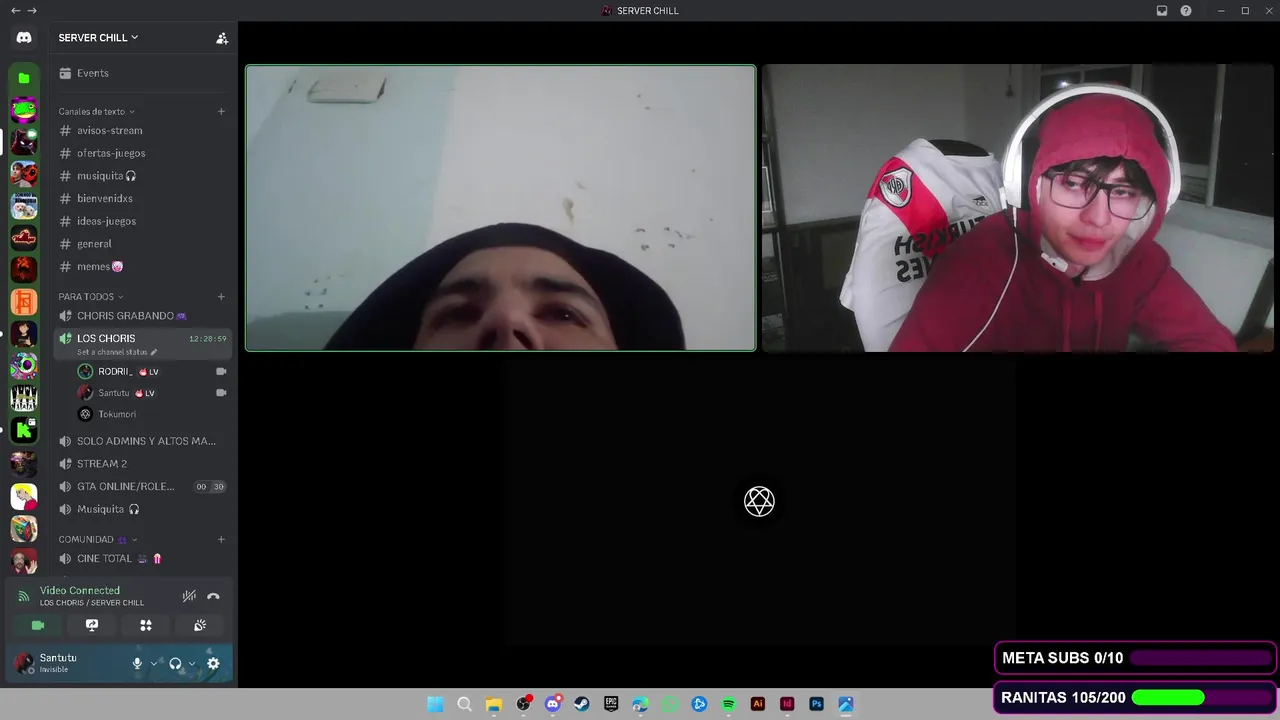The height and width of the screenshot is (720, 1280).
Task: Share your screen
Action: pos(92,625)
